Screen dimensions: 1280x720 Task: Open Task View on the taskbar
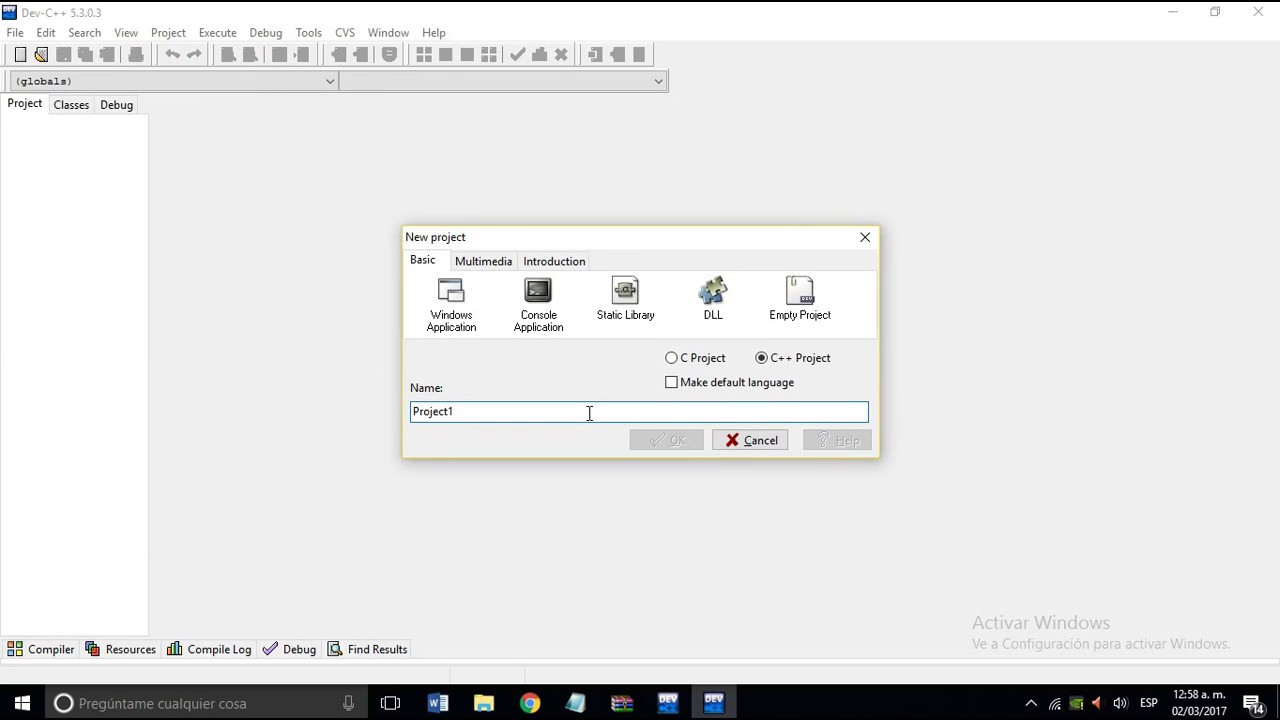[390, 703]
